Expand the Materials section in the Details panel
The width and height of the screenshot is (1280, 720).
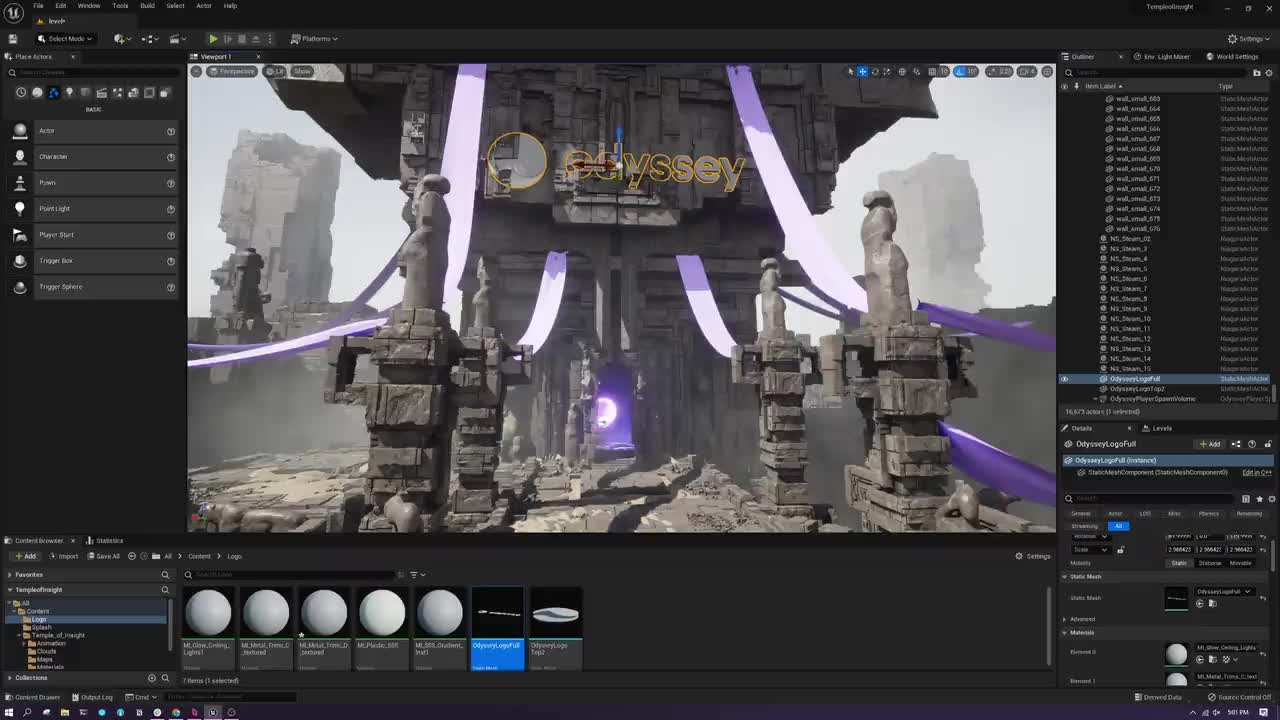pyautogui.click(x=1064, y=632)
